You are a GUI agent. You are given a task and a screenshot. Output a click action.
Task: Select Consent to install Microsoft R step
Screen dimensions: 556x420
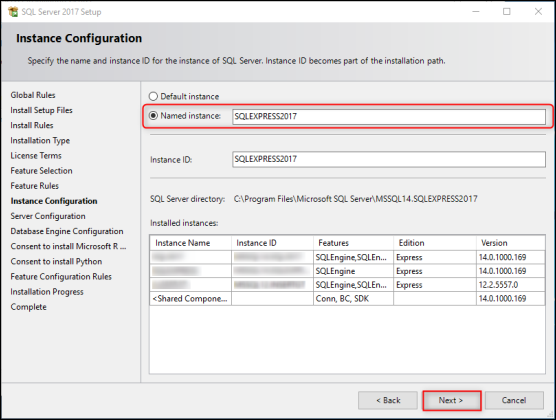click(x=68, y=246)
